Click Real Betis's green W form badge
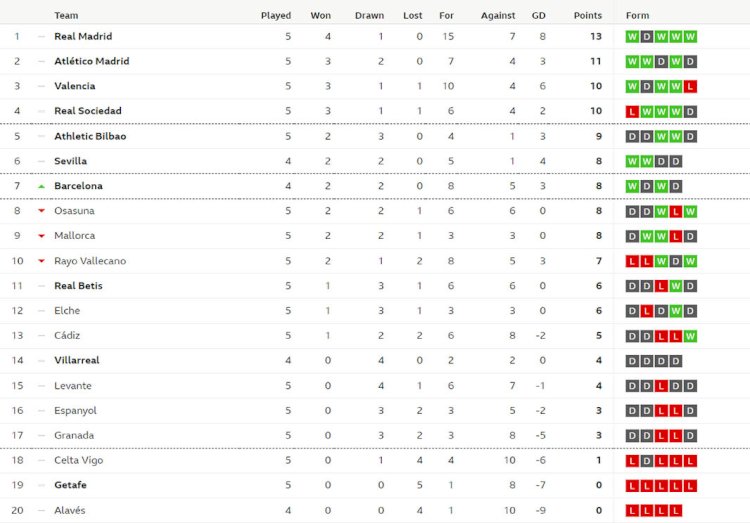 click(x=675, y=286)
